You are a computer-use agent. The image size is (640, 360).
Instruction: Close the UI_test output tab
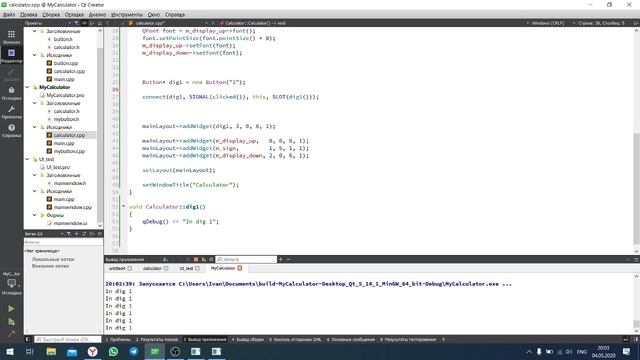click(197, 269)
